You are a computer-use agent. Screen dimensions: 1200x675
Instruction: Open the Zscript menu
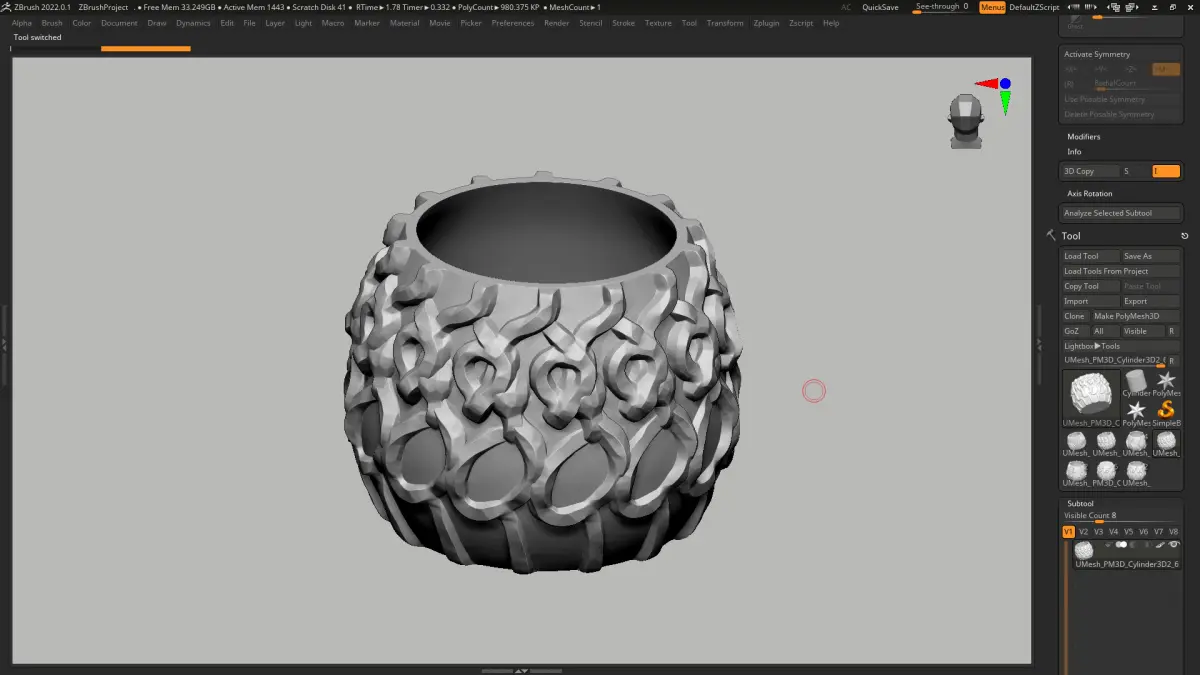point(800,23)
